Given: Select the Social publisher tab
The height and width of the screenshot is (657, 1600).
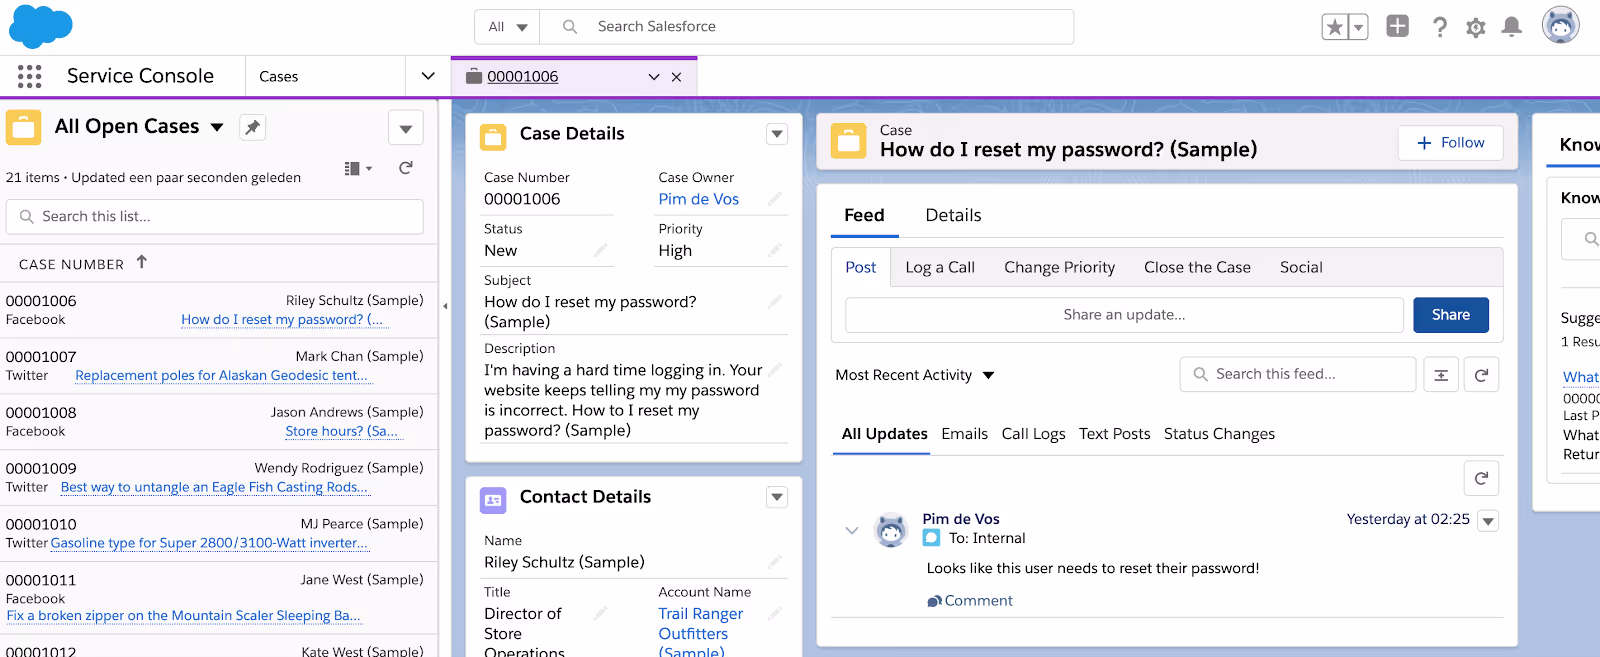Looking at the screenshot, I should pos(1301,267).
